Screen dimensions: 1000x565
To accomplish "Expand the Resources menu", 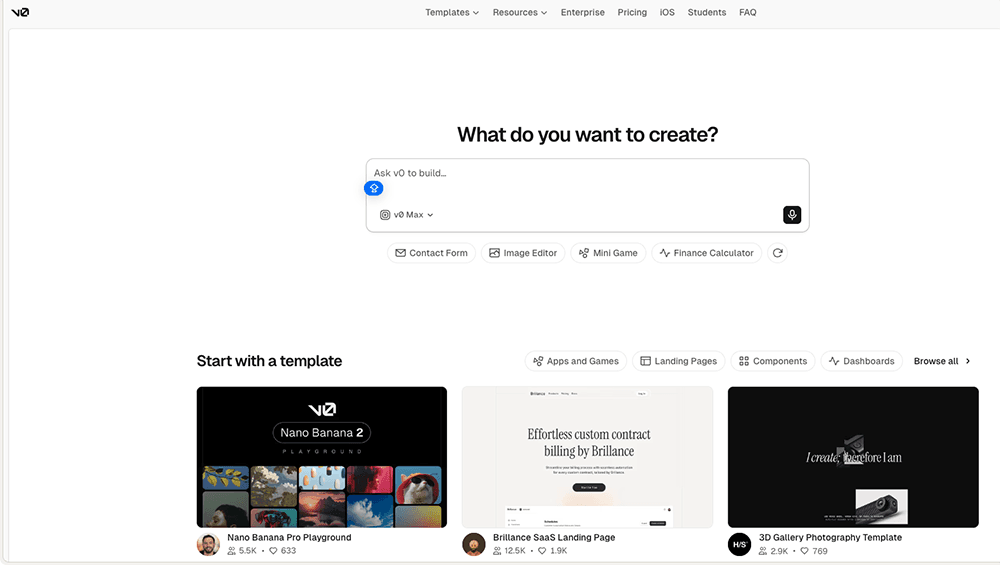I will pyautogui.click(x=520, y=13).
